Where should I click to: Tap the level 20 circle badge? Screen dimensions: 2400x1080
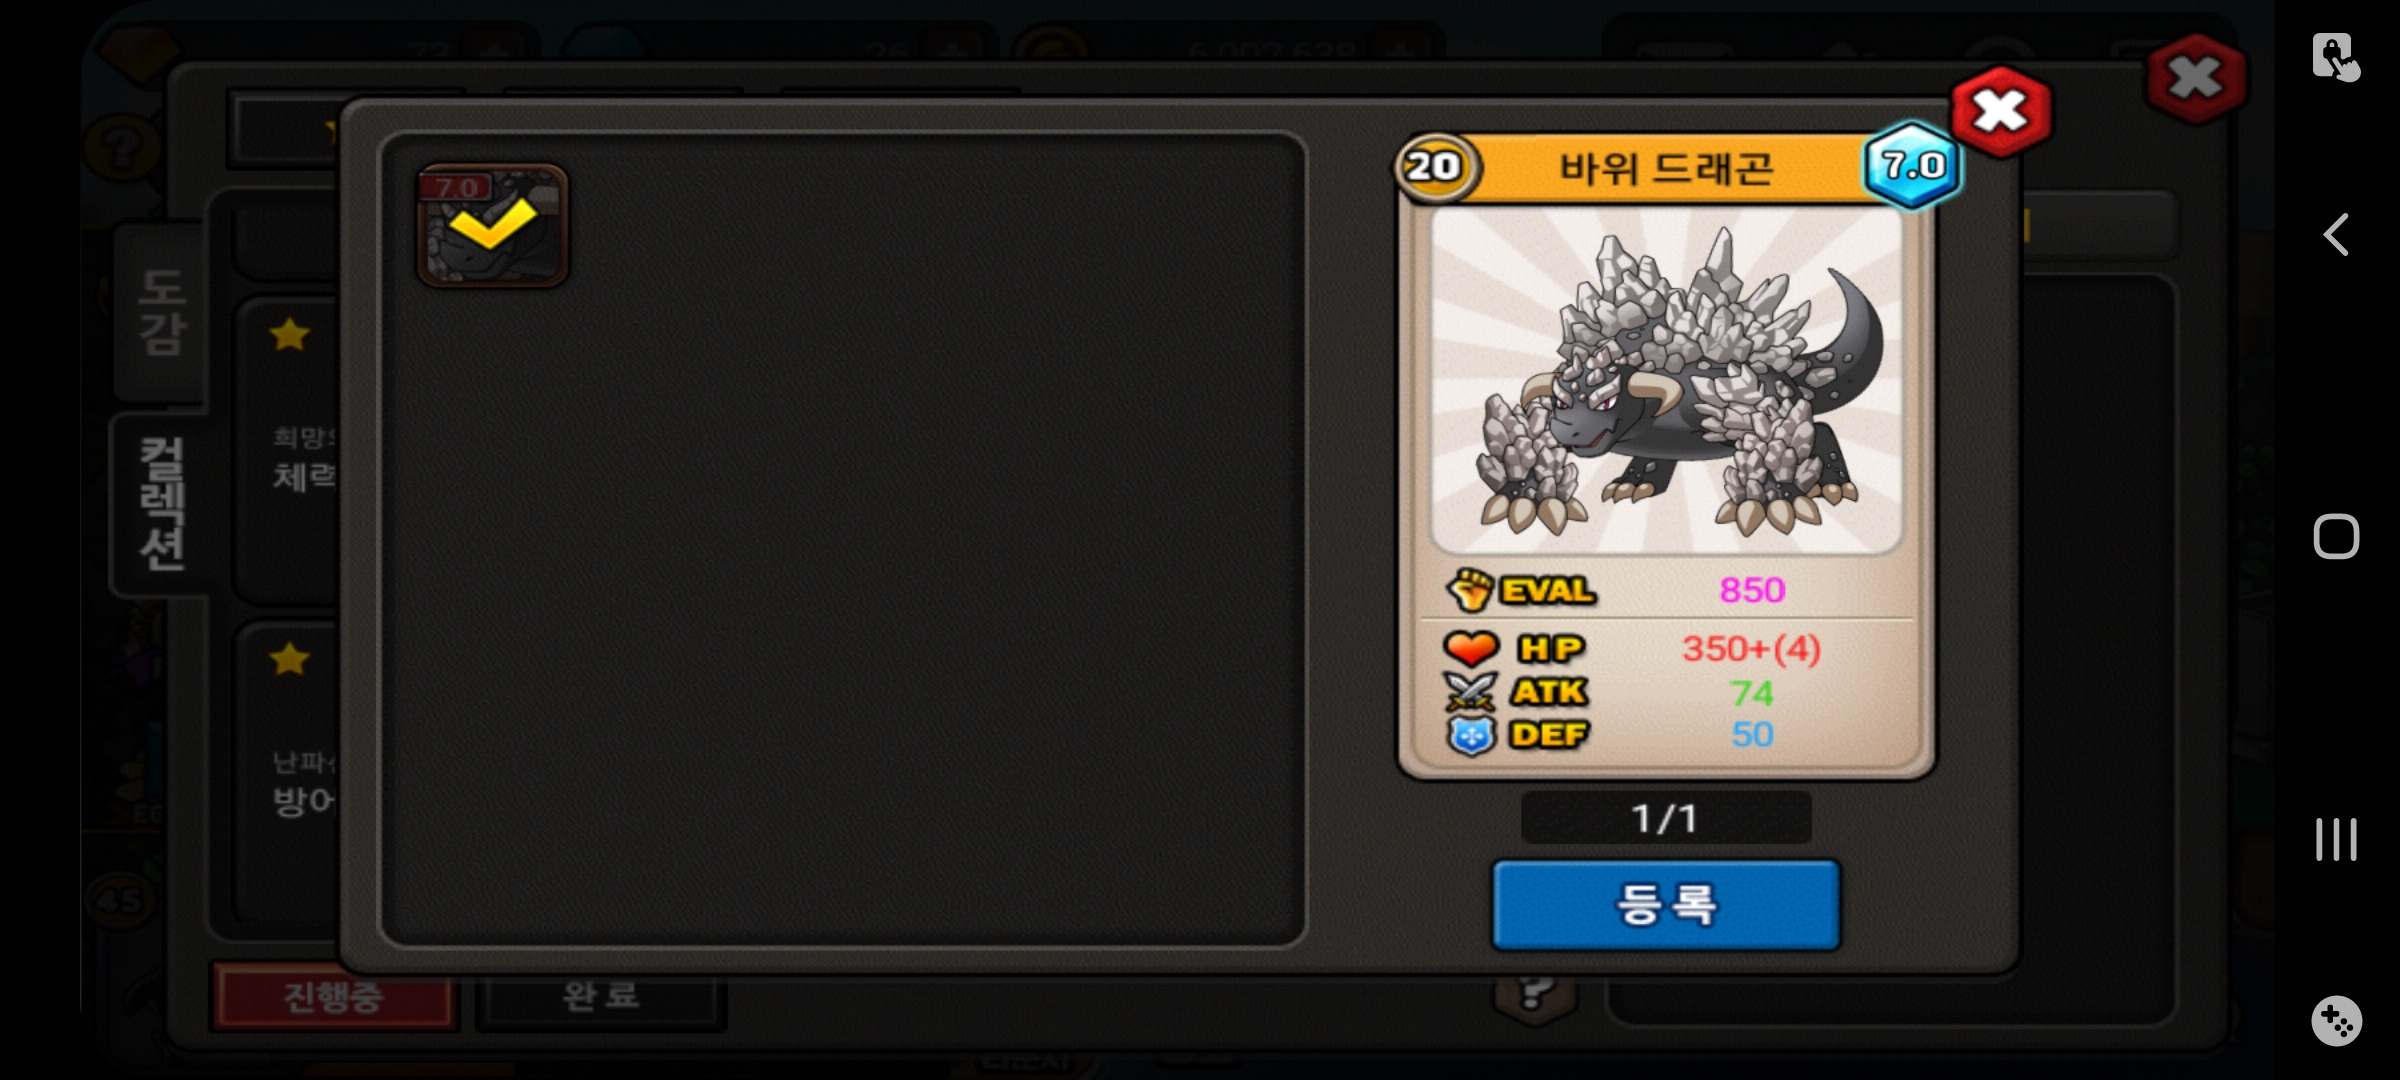pyautogui.click(x=1433, y=166)
